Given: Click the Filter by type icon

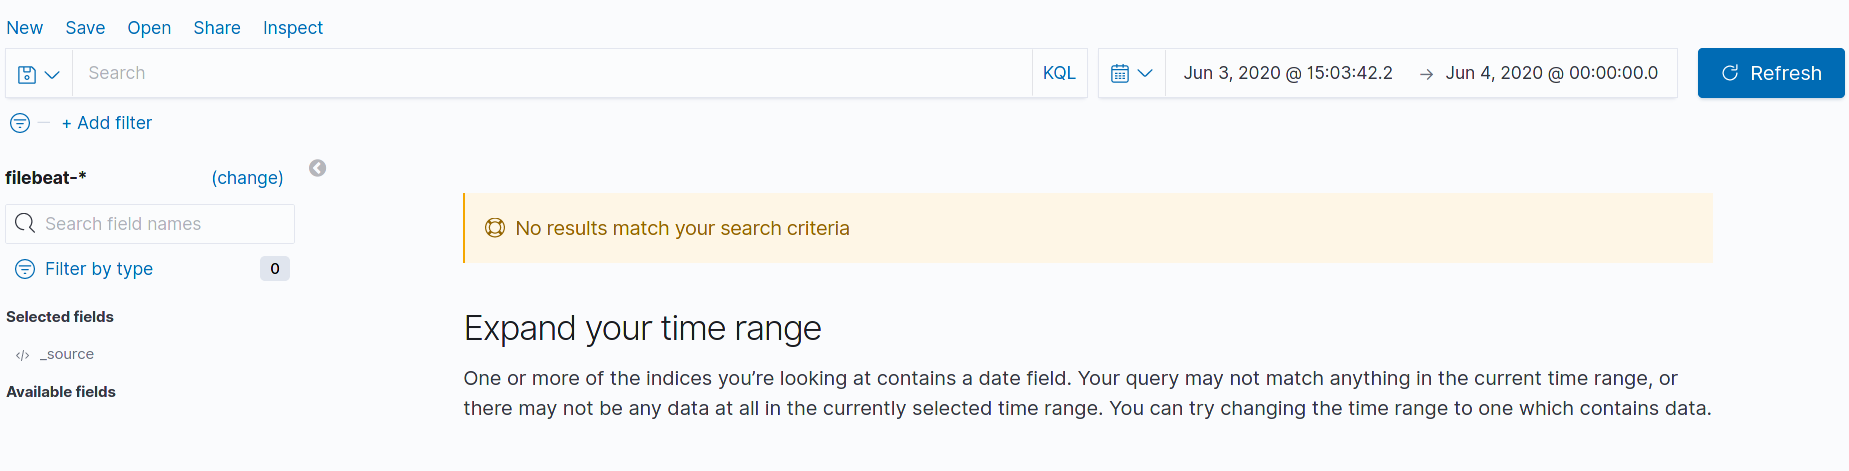Looking at the screenshot, I should coord(25,269).
